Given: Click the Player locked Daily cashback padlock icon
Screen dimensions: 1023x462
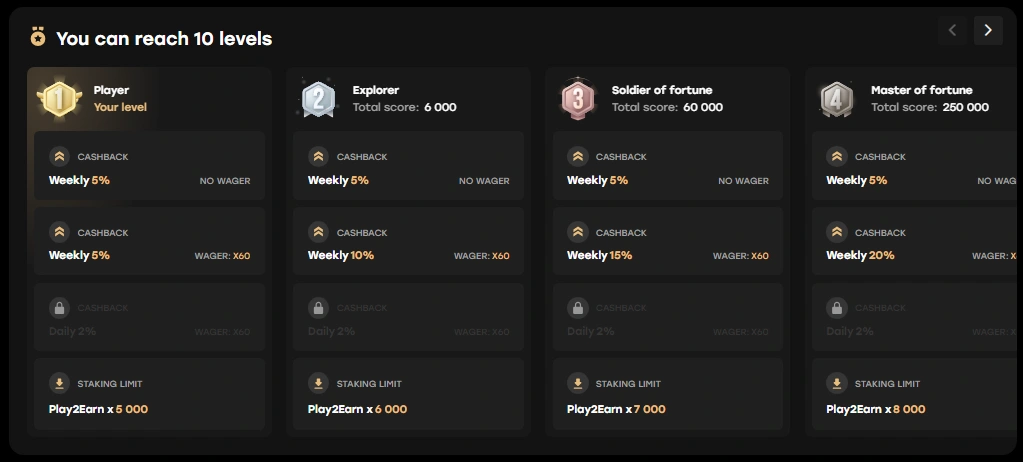Looking at the screenshot, I should pyautogui.click(x=59, y=308).
